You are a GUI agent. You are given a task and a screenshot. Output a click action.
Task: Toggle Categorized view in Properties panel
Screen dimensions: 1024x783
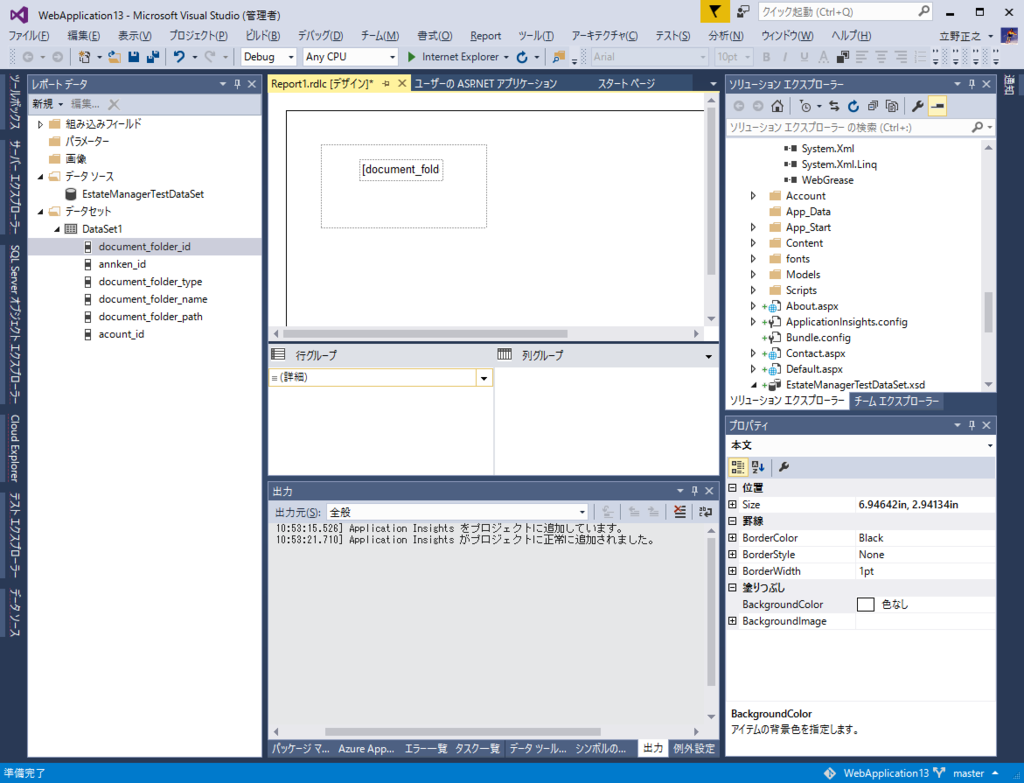[738, 467]
